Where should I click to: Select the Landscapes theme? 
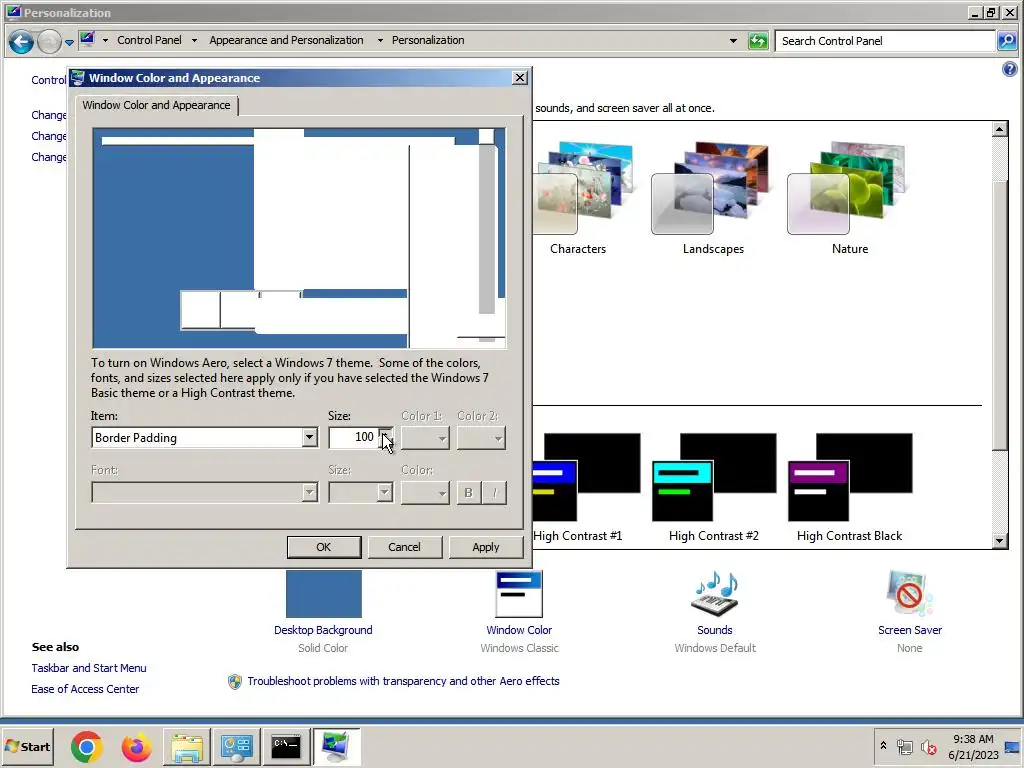click(713, 199)
